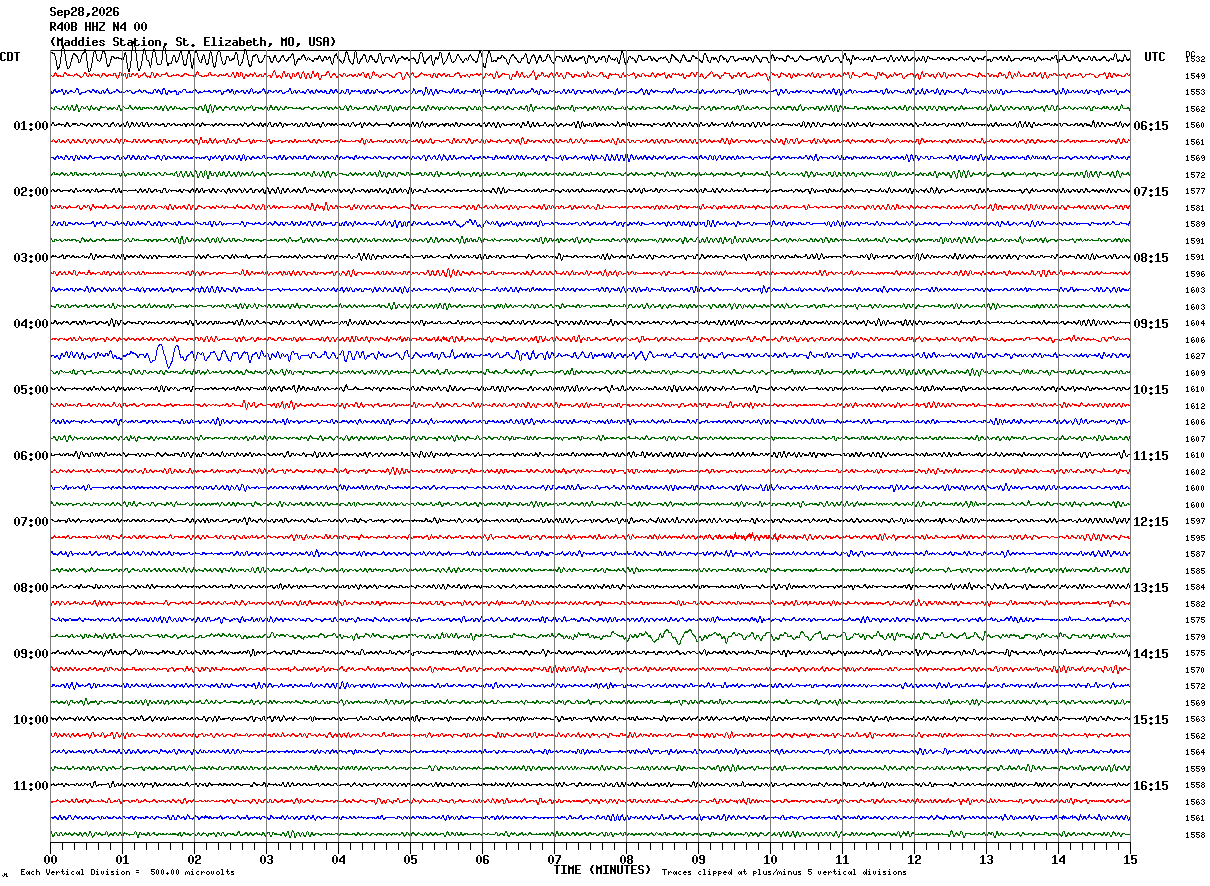Click the green wave burst after 08:00
This screenshot has width=1210, height=886.
672,635
